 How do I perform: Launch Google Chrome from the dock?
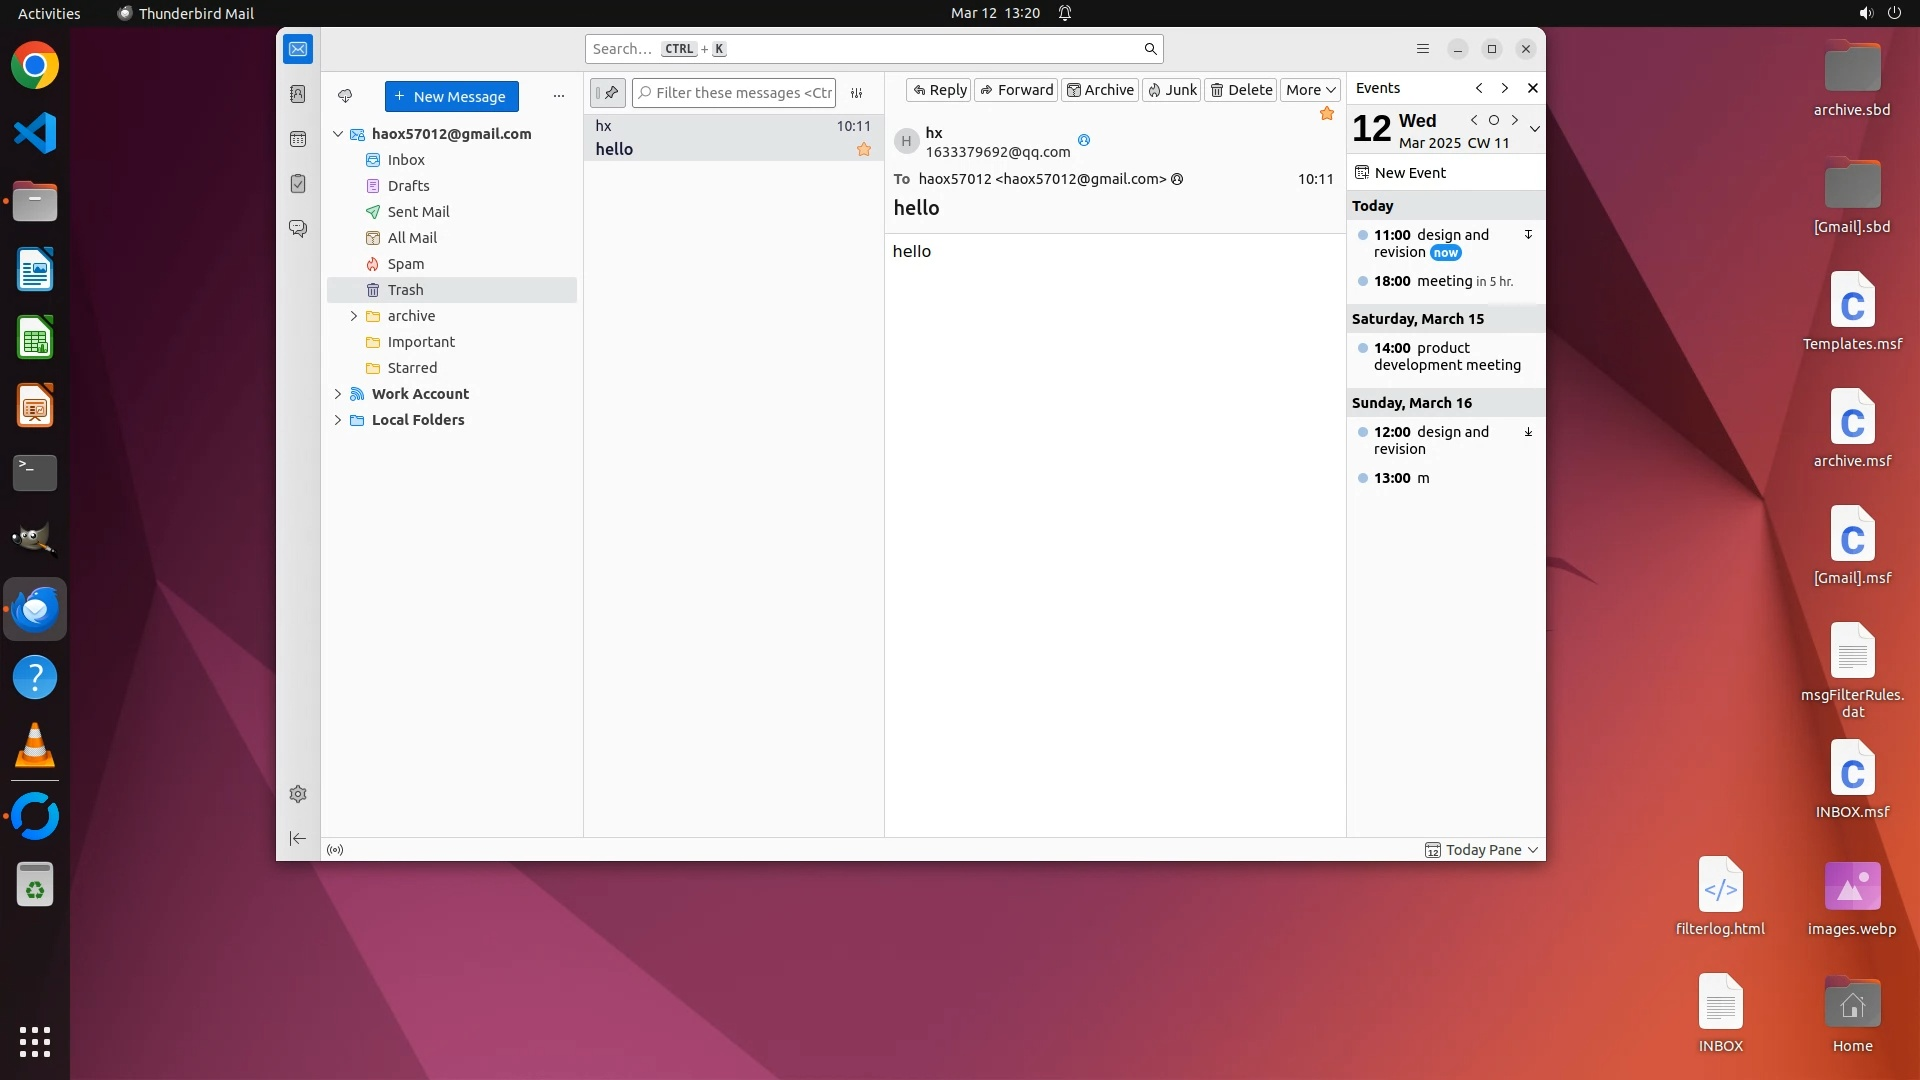pyautogui.click(x=35, y=66)
